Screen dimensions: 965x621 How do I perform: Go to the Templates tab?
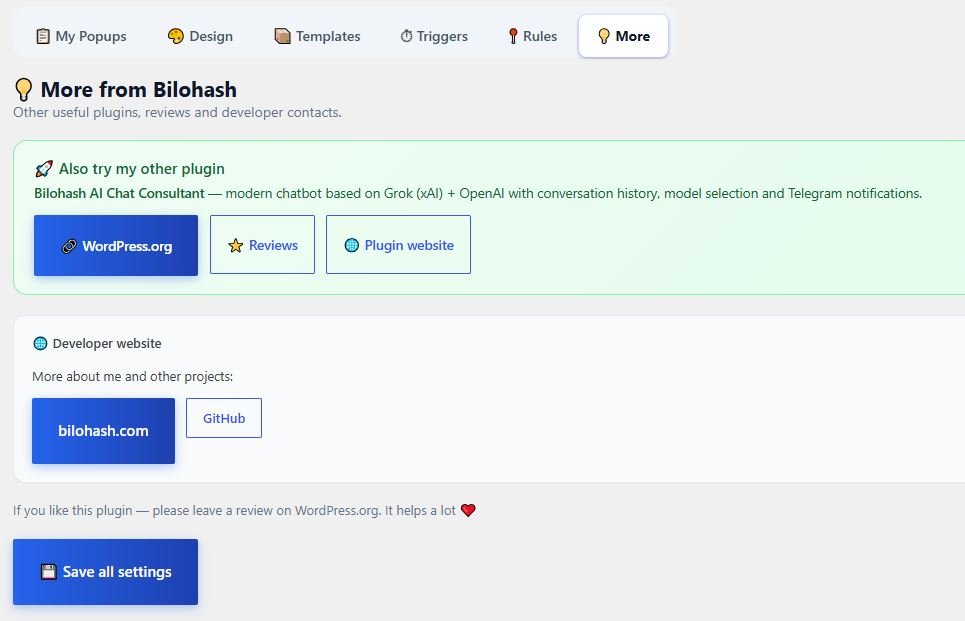317,36
